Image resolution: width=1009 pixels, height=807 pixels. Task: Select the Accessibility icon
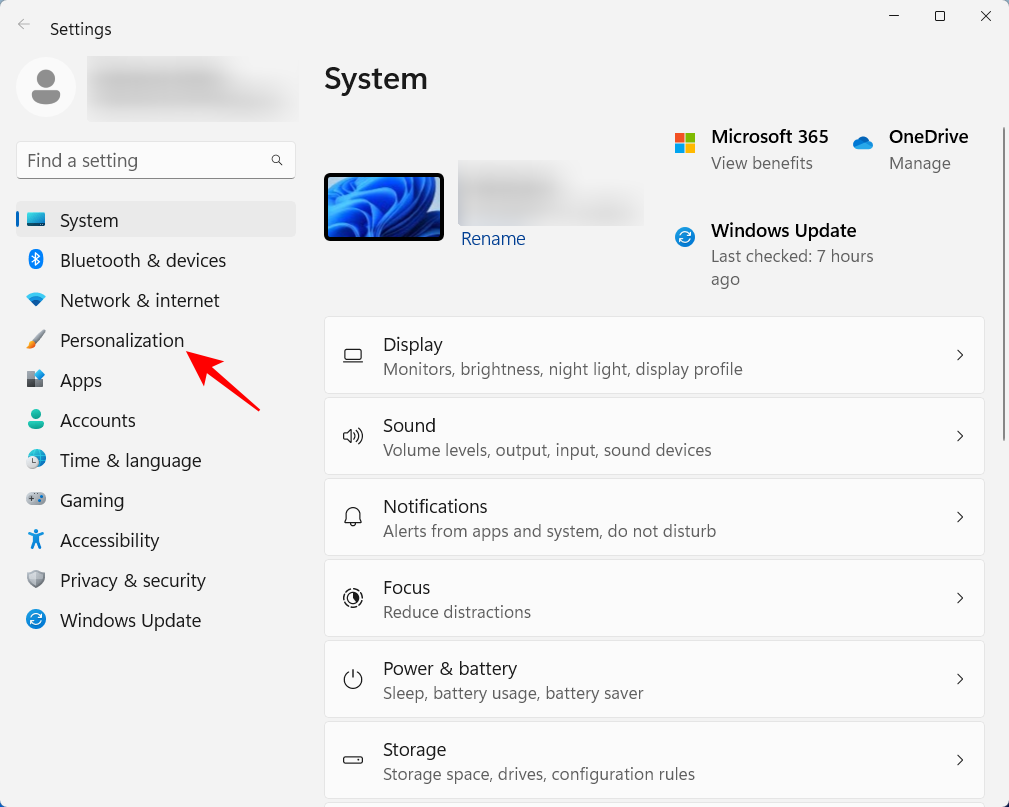35,540
